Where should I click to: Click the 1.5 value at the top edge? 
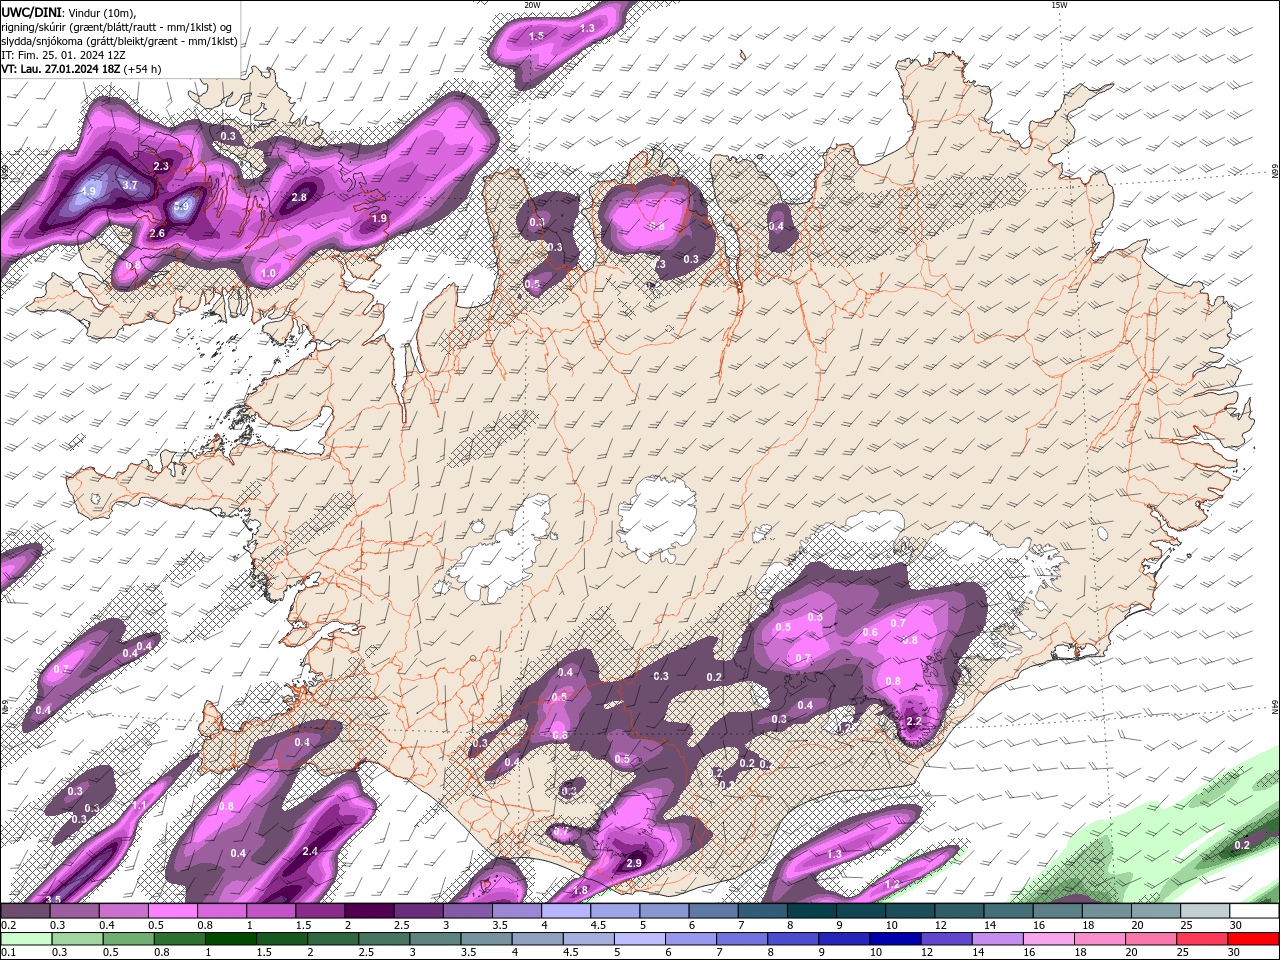[x=536, y=36]
